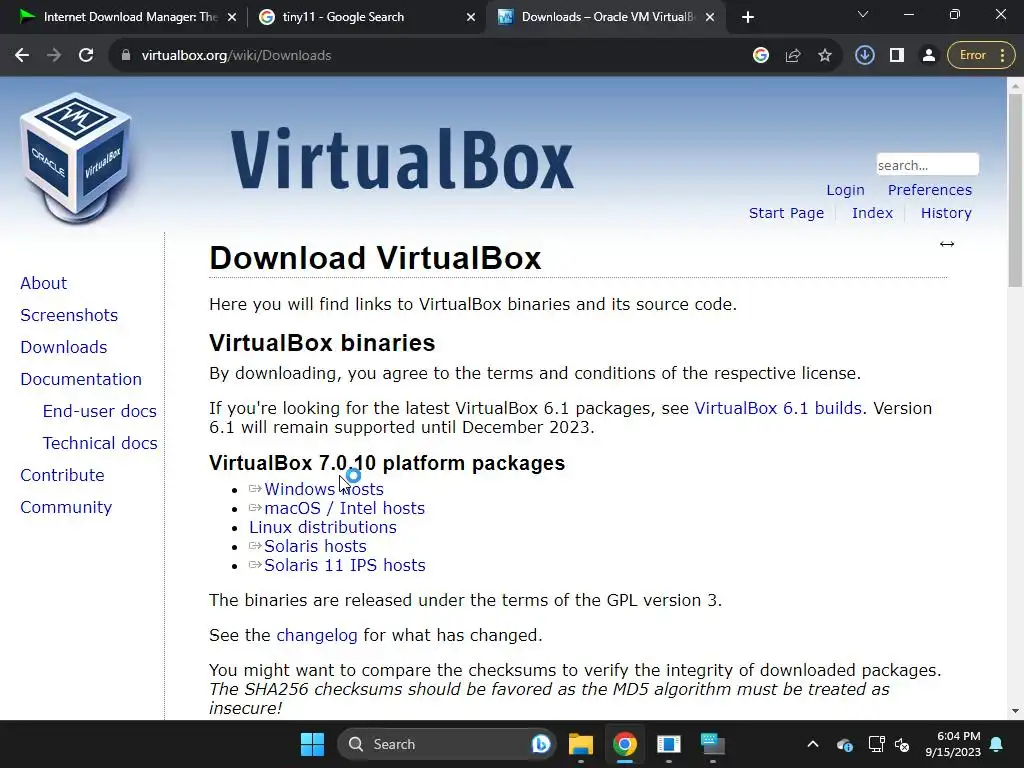Open File Explorer from the taskbar
Image resolution: width=1024 pixels, height=768 pixels.
coord(581,744)
